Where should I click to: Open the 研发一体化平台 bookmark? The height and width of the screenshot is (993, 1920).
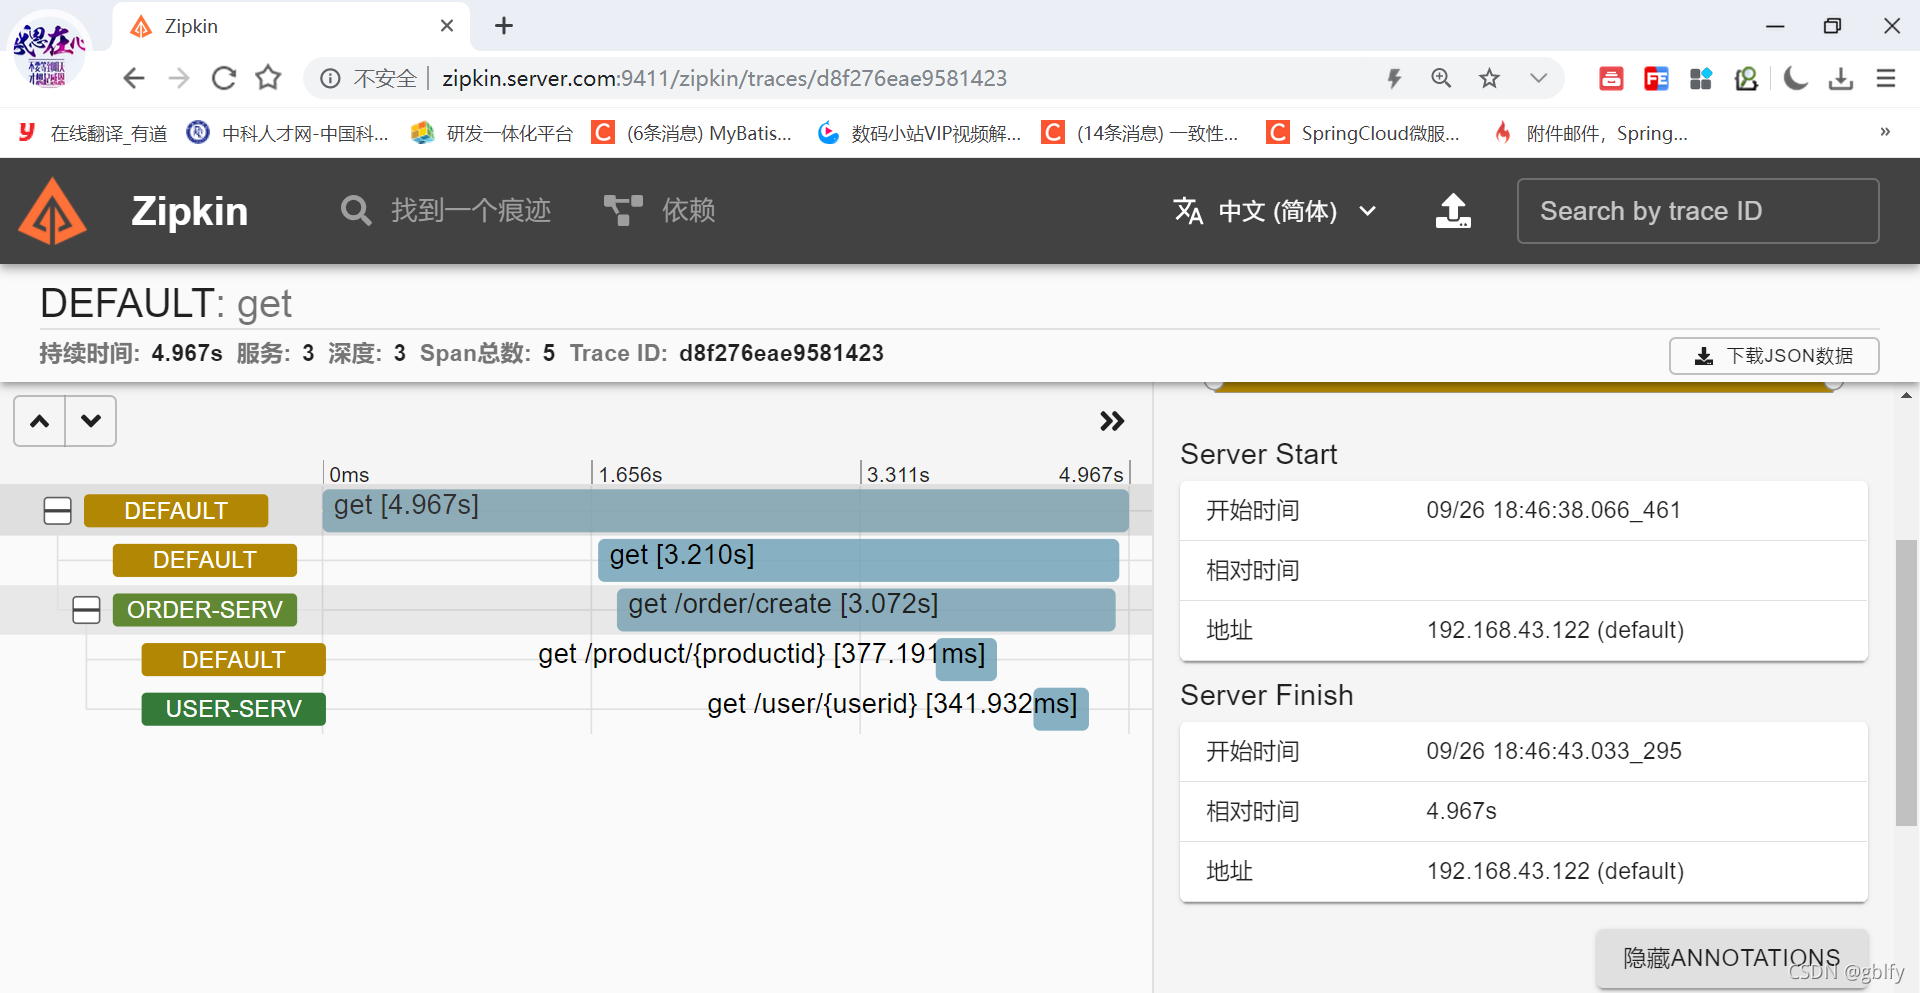tap(492, 133)
